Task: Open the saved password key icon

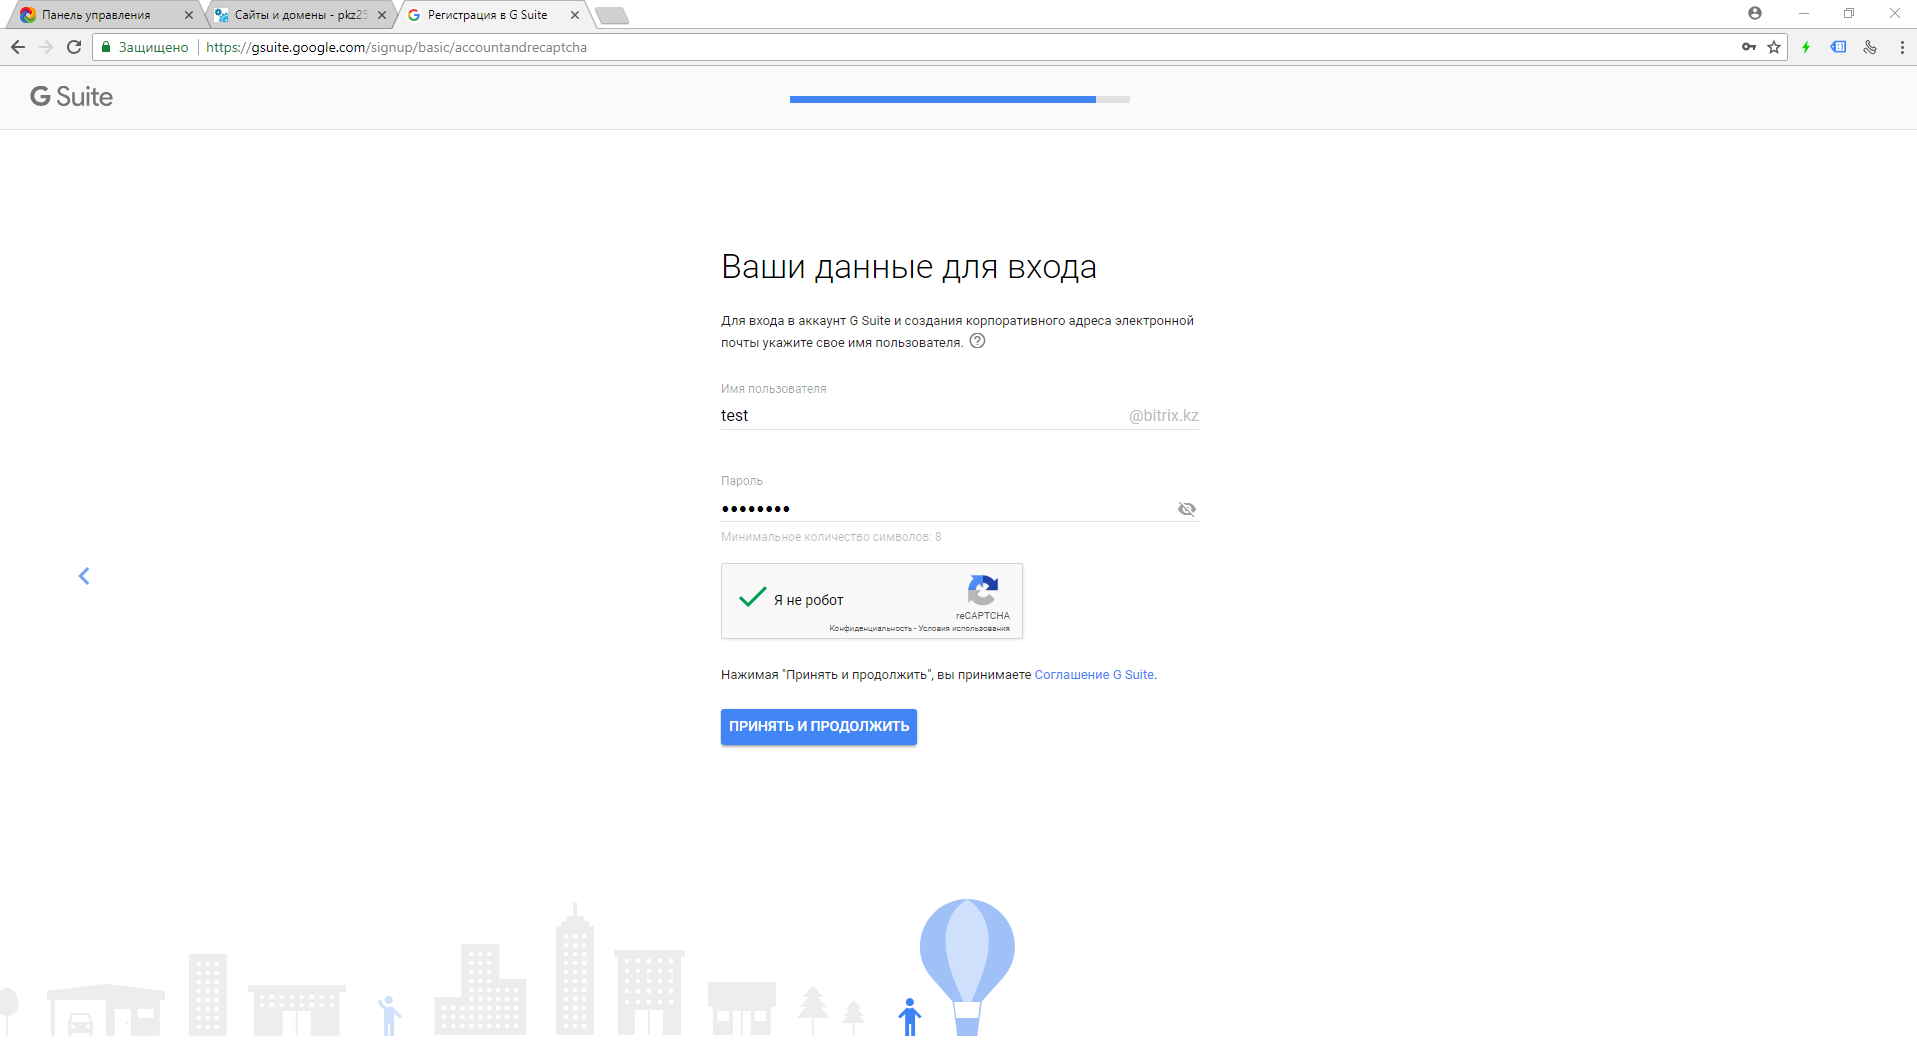Action: point(1749,47)
